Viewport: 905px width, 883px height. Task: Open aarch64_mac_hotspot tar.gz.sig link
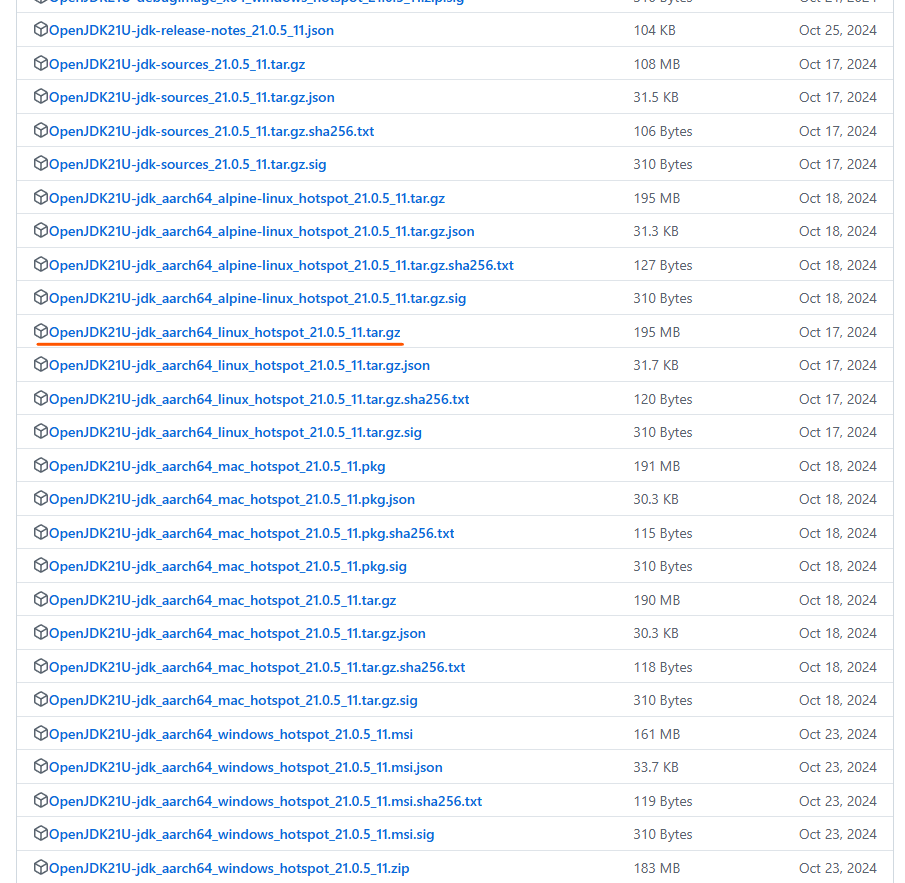click(233, 699)
